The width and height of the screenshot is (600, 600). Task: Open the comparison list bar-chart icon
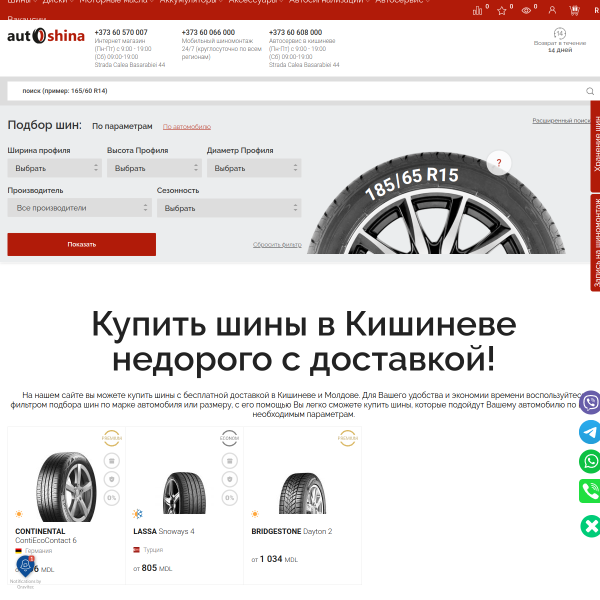(x=478, y=10)
